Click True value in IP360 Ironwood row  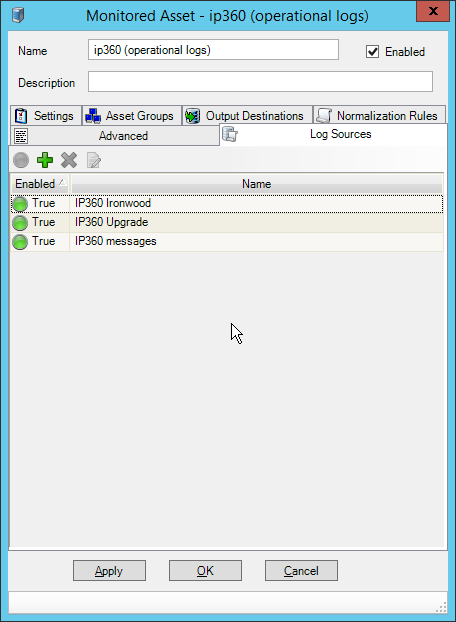tap(44, 203)
